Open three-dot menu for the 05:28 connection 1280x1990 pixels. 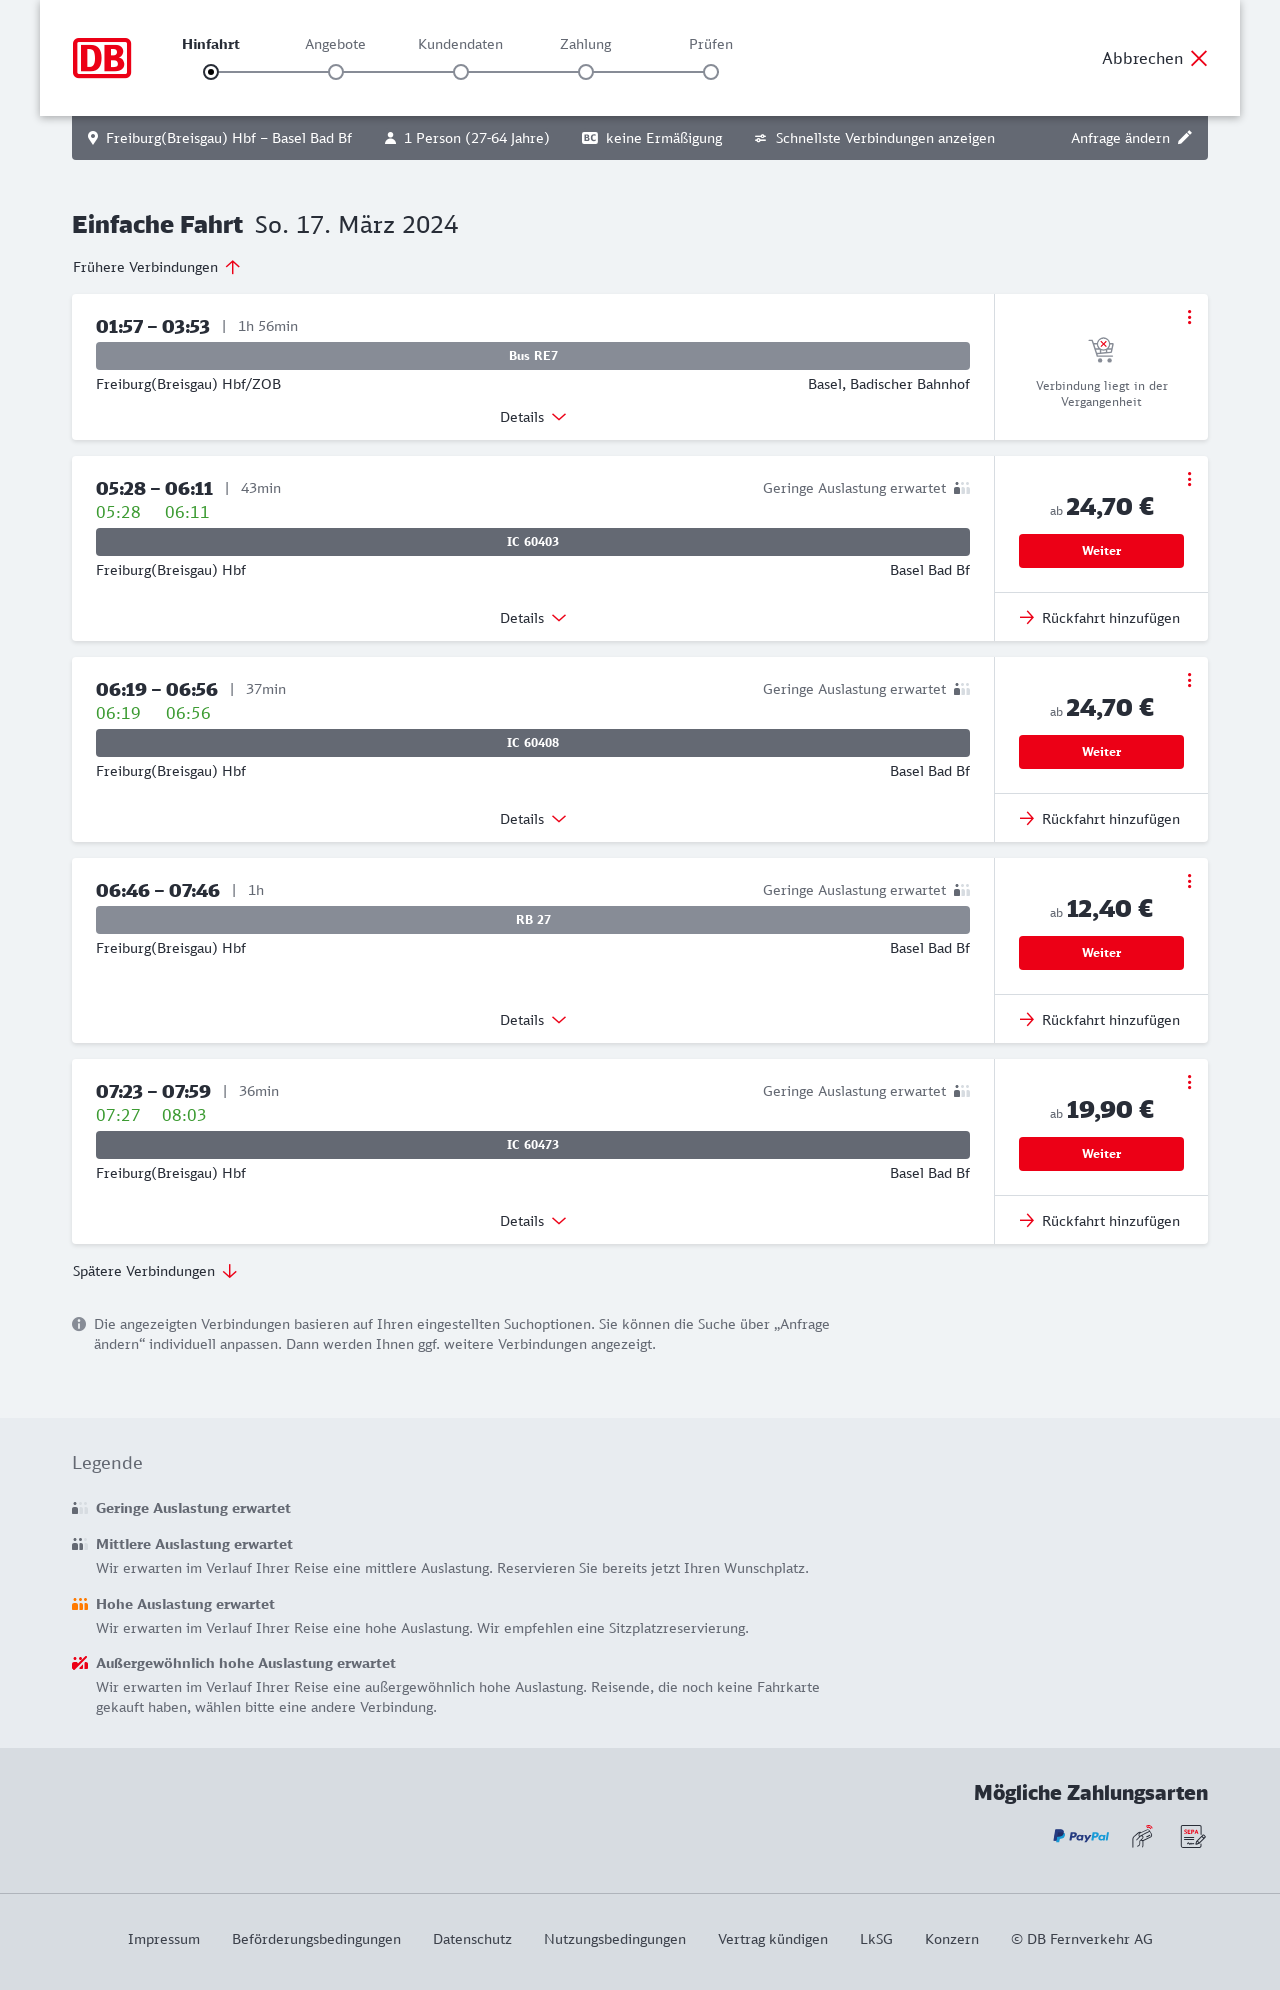pyautogui.click(x=1189, y=479)
